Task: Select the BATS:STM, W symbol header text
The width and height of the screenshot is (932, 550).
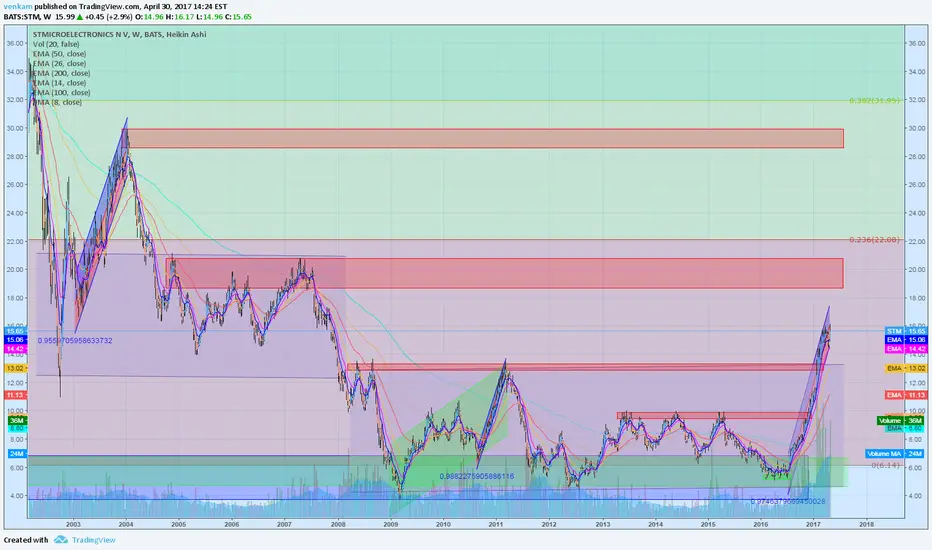Action: (27, 17)
